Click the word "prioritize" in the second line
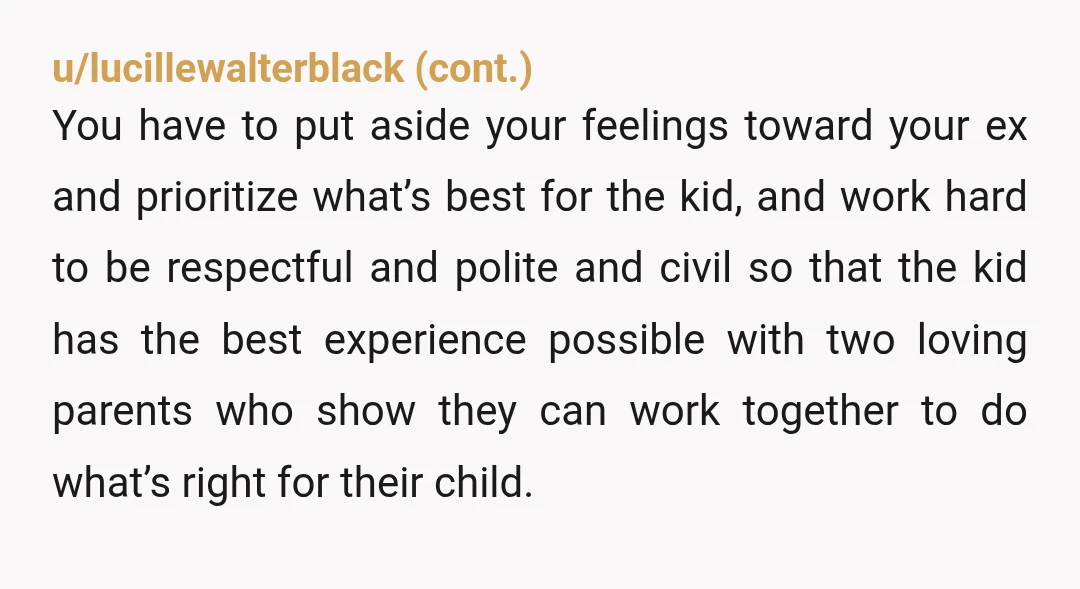 click(x=217, y=198)
